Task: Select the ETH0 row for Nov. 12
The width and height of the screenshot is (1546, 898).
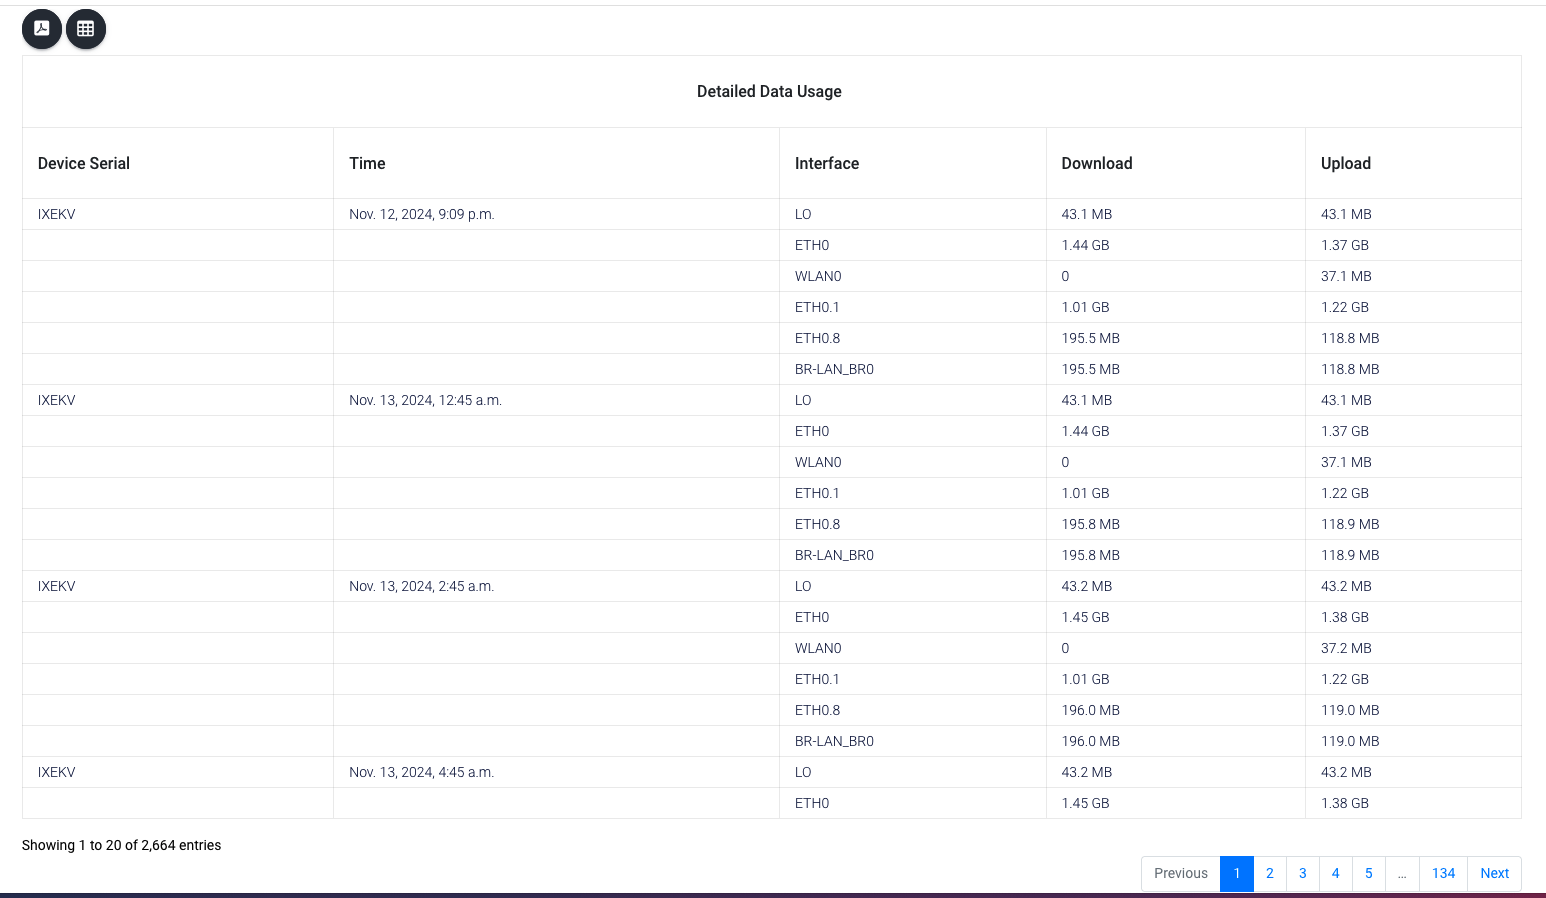Action: (x=811, y=245)
